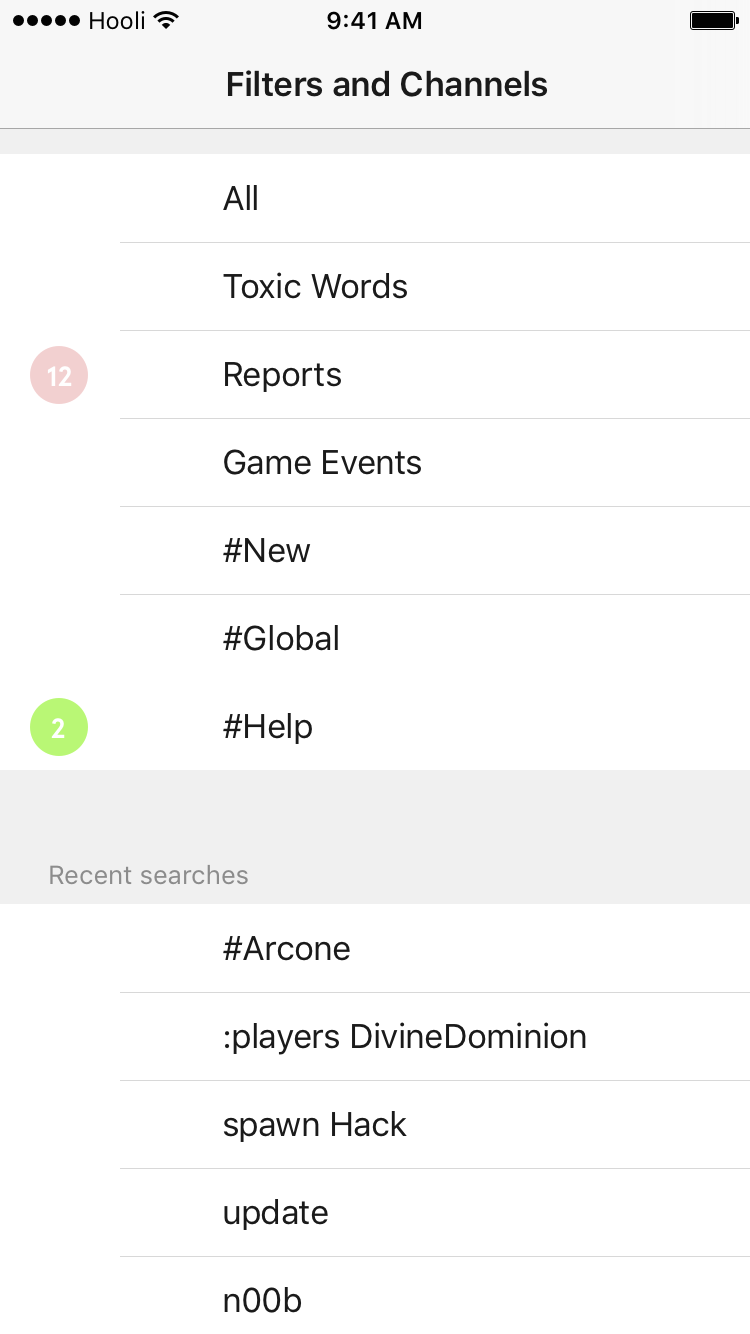Tap the 9:41 AM clock

pos(374,20)
